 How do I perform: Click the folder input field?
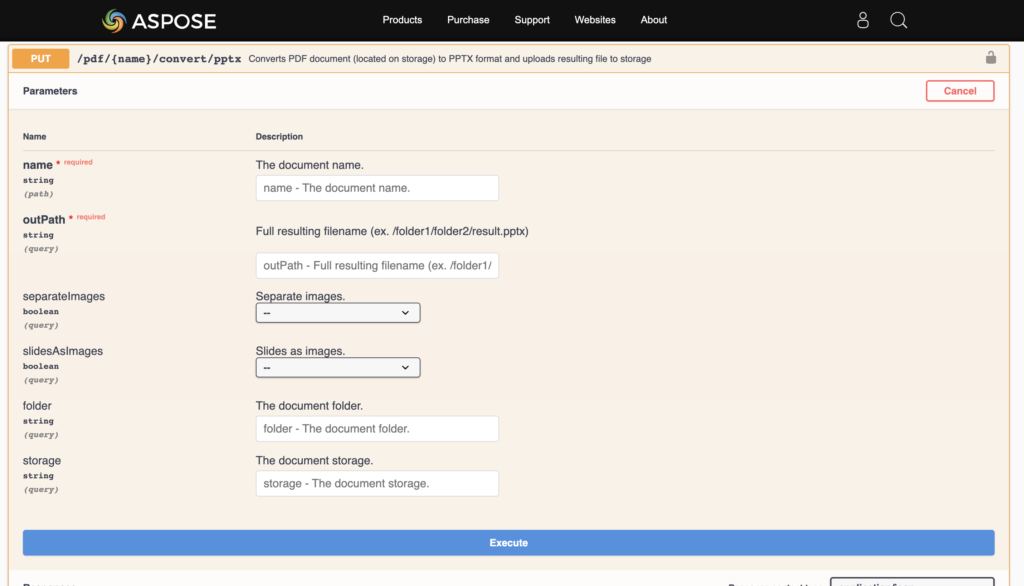pos(377,429)
